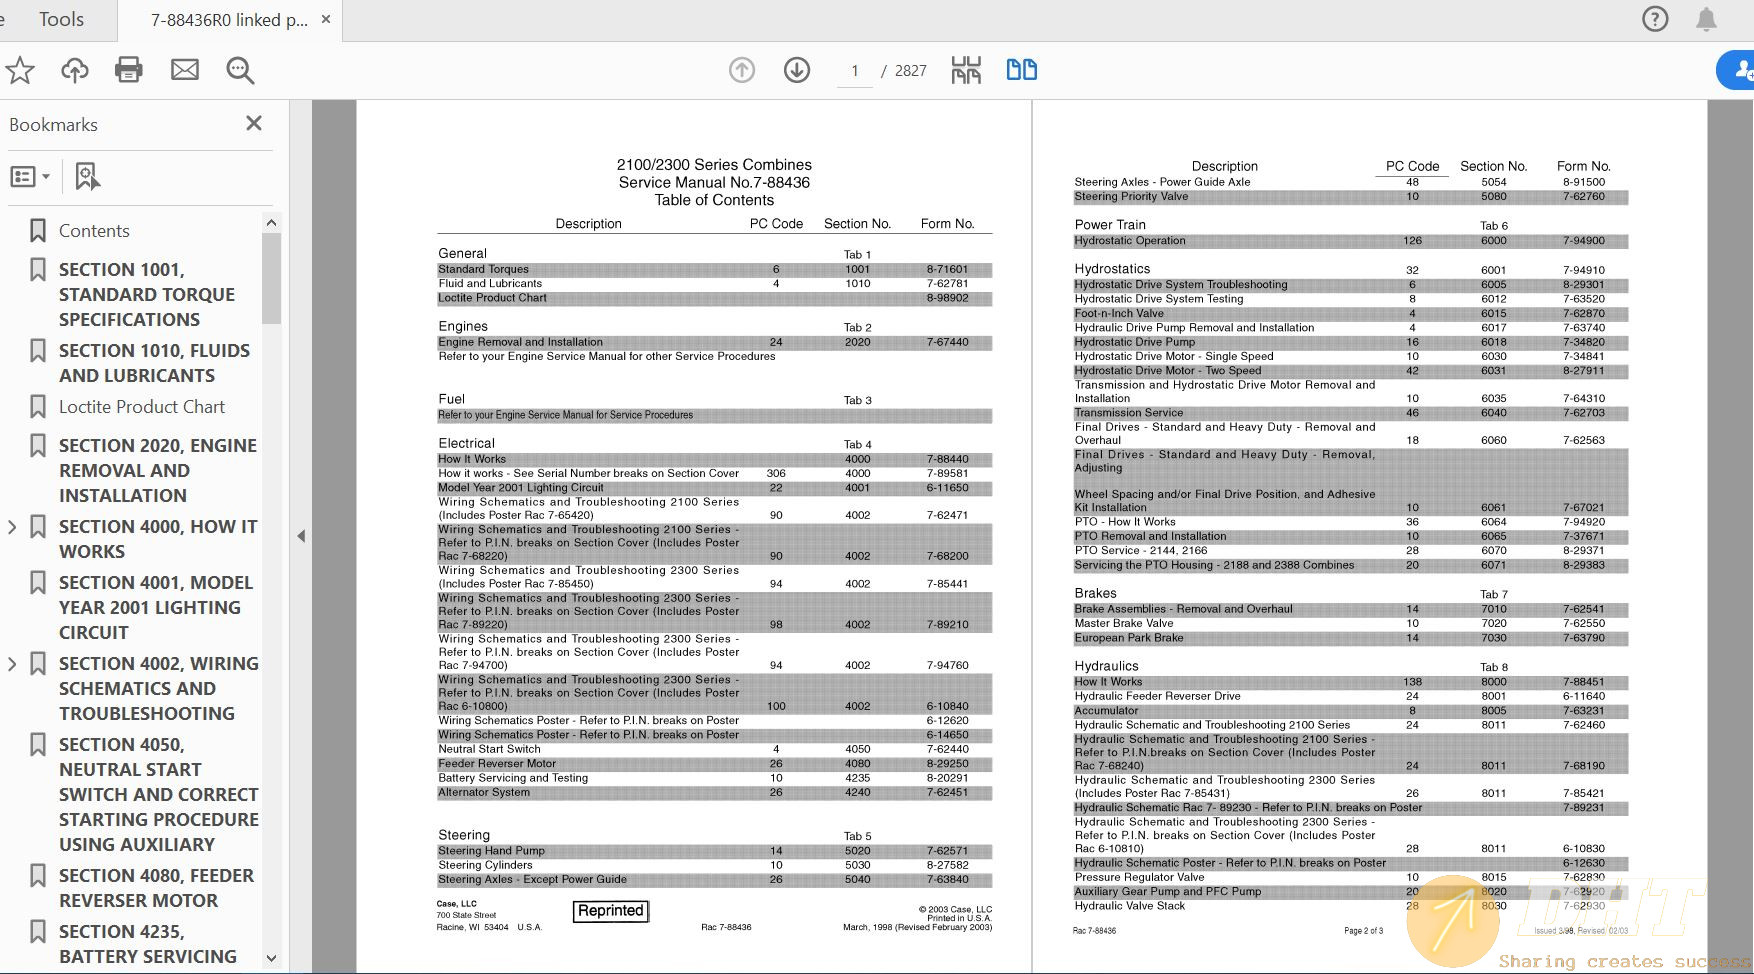This screenshot has width=1754, height=974.
Task: Open bookmarks options dropdown menu
Action: [x=30, y=177]
